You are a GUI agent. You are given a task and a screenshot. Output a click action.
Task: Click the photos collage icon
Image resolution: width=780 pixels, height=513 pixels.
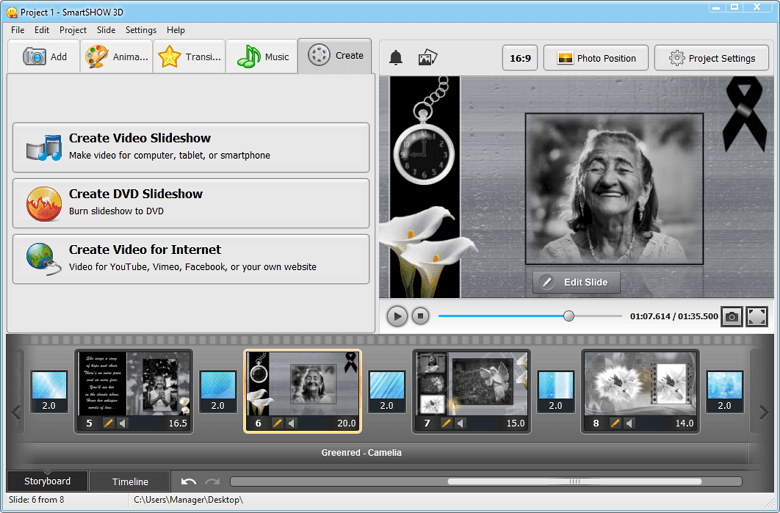pos(427,58)
